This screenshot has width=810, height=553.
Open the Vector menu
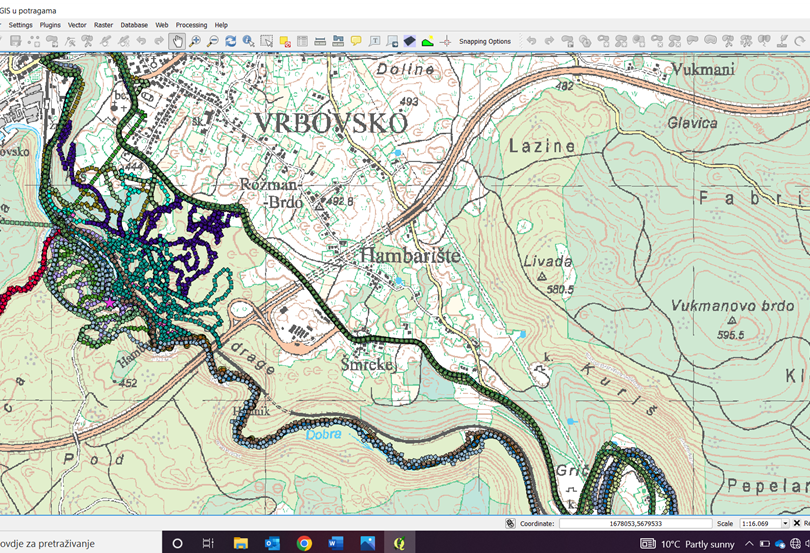click(75, 24)
